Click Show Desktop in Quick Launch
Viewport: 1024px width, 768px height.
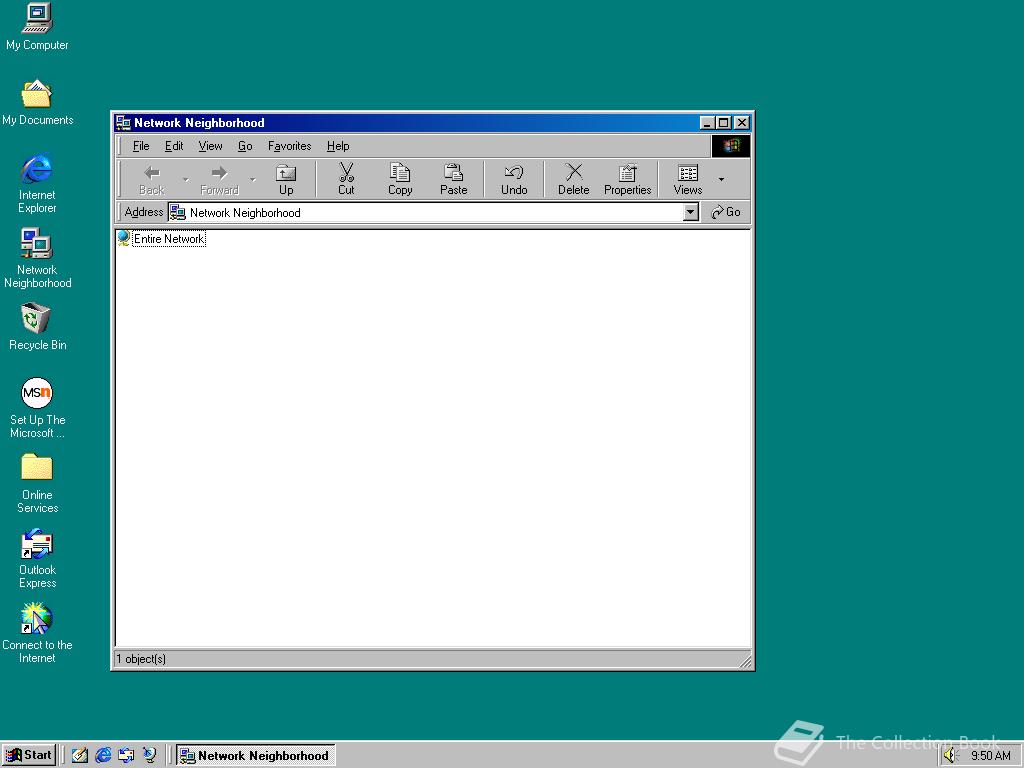80,756
